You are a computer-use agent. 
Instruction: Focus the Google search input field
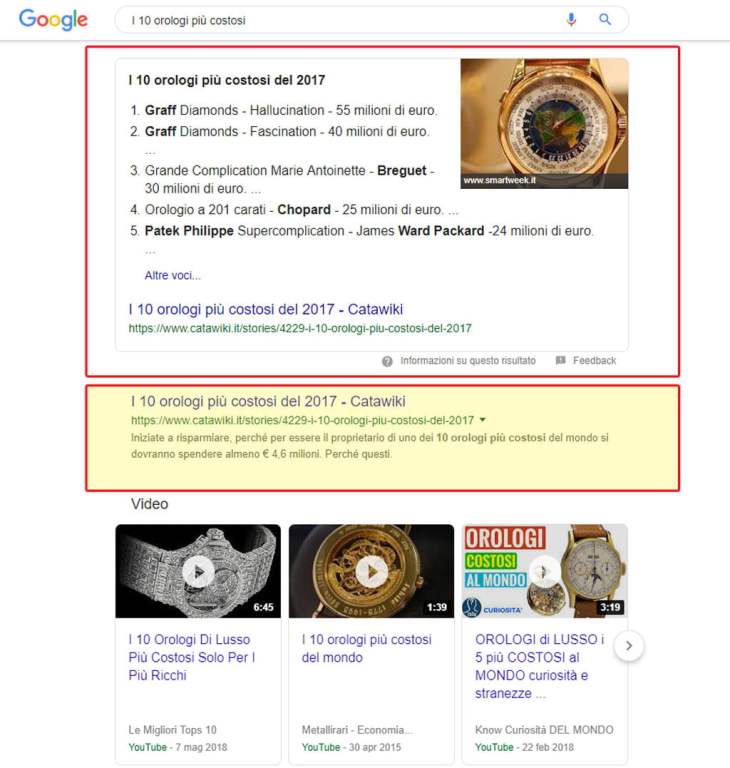[x=343, y=20]
